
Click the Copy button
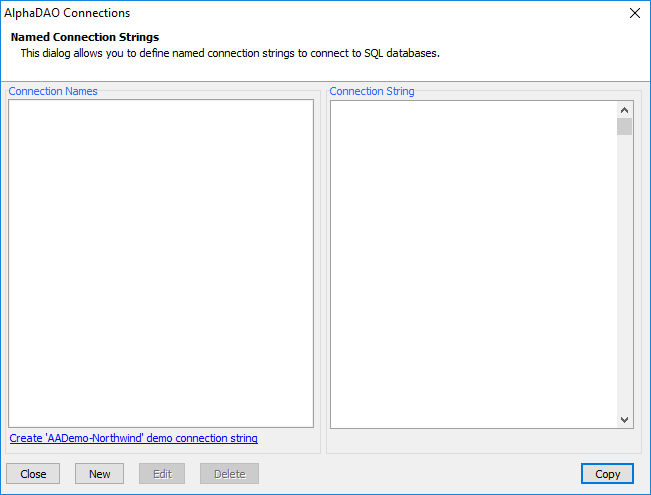click(x=607, y=473)
